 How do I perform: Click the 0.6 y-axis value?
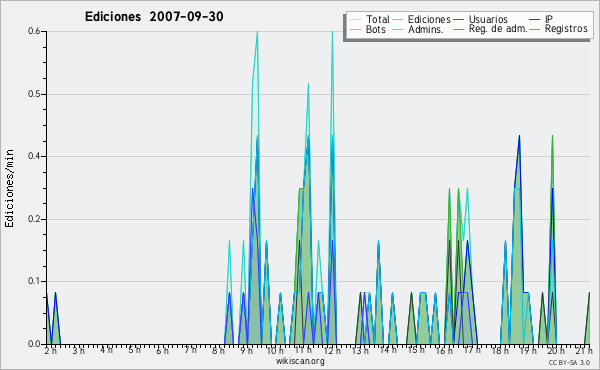pos(34,31)
